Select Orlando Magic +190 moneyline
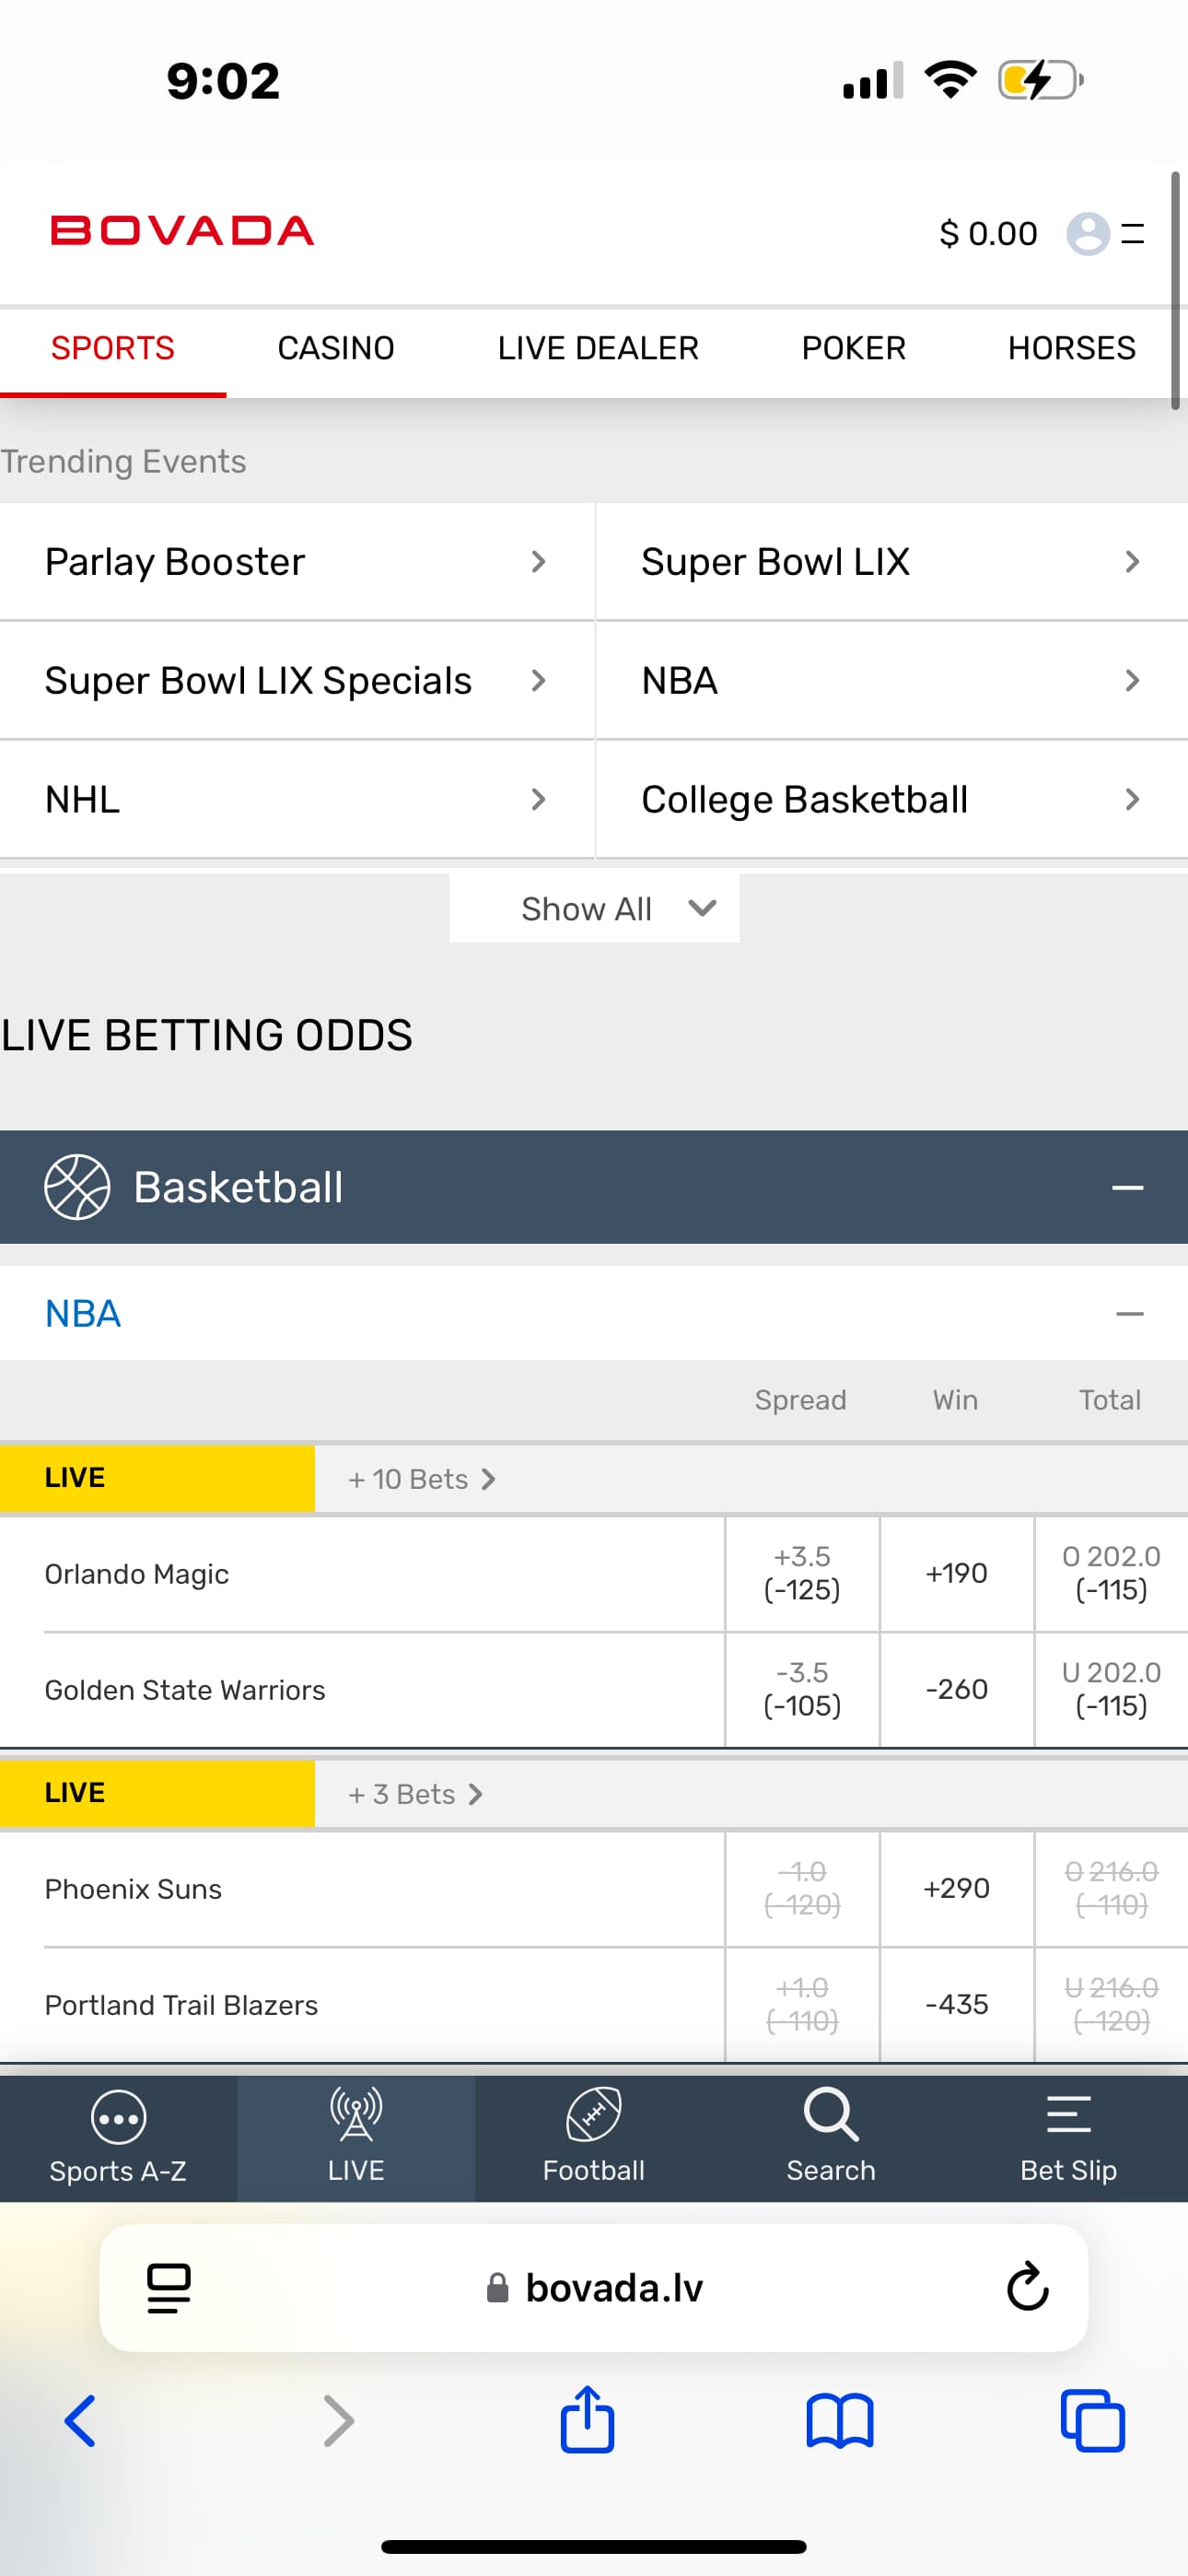This screenshot has height=2576, width=1188. 956,1574
